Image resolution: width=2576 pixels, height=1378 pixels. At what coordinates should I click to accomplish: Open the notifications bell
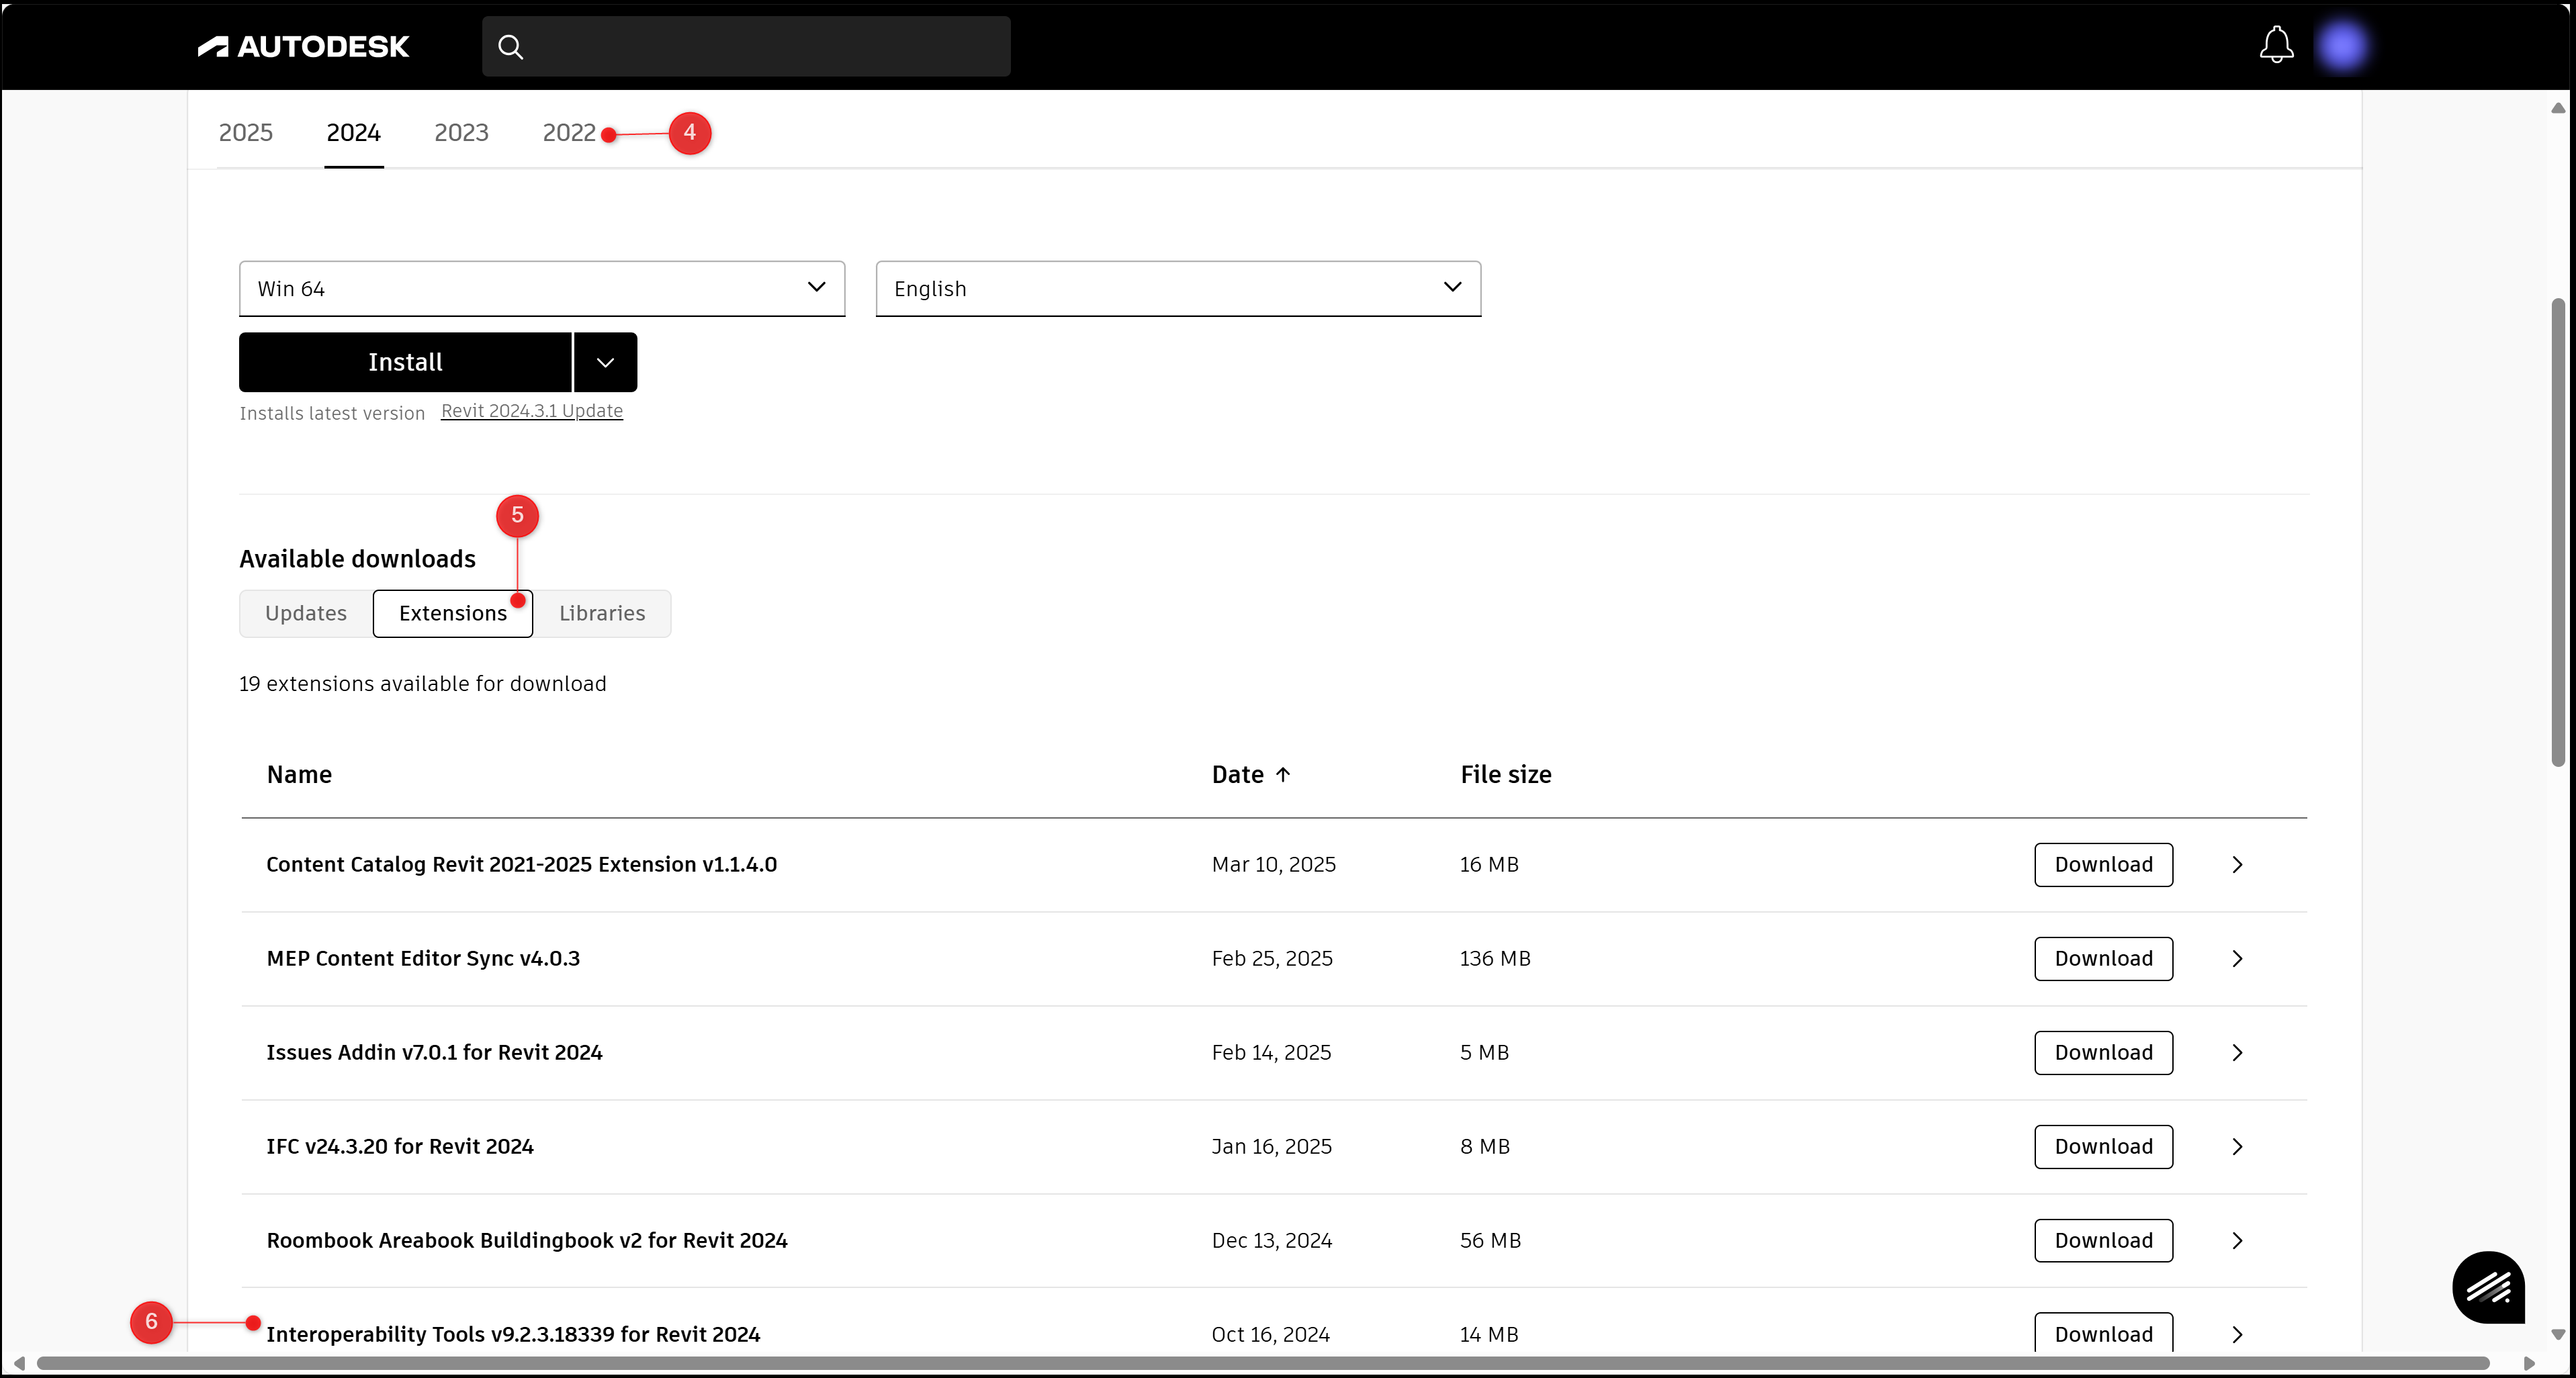(2276, 45)
